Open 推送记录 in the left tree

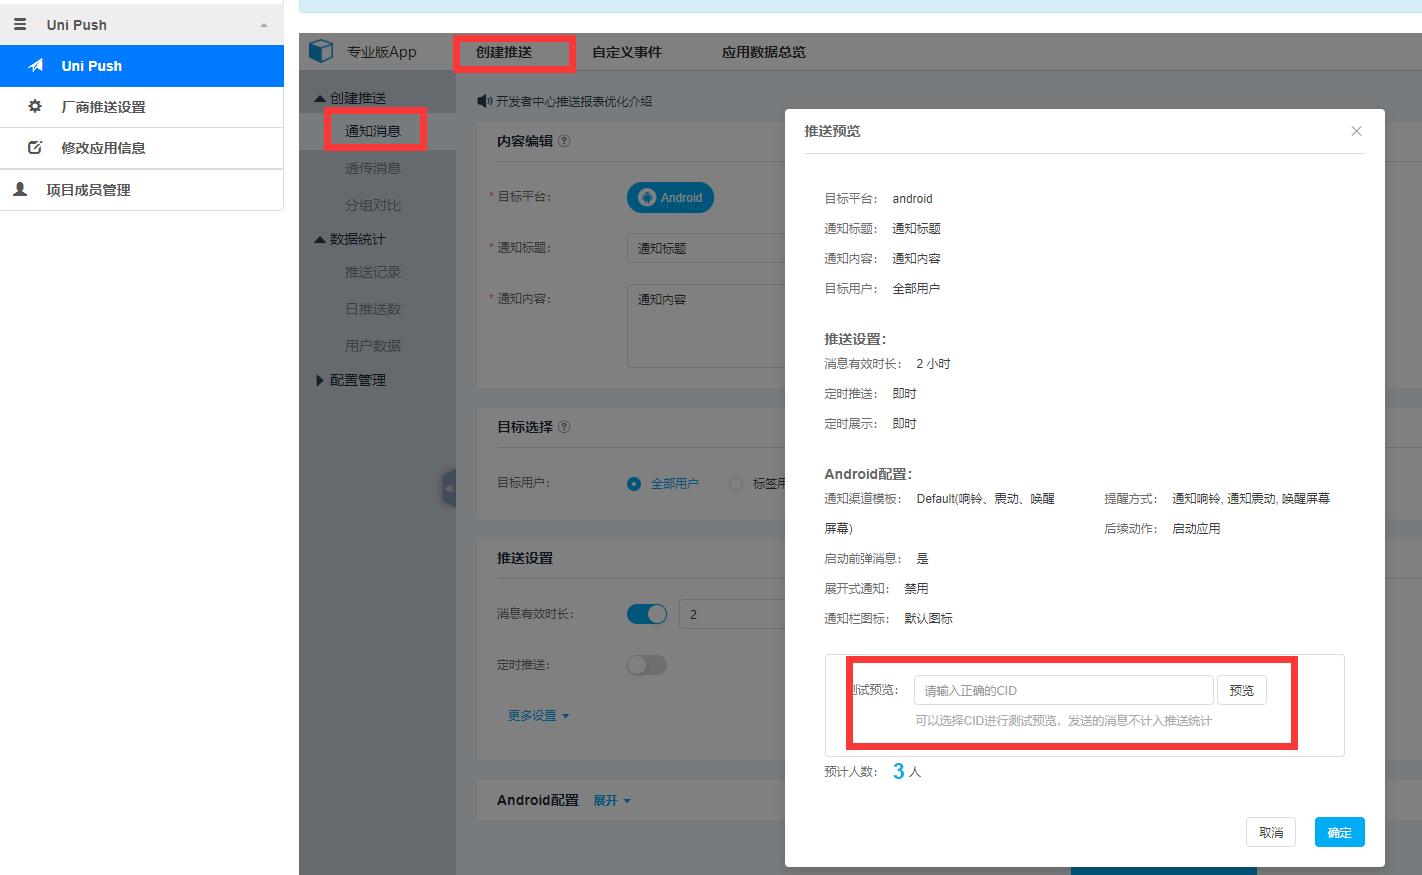[x=373, y=272]
